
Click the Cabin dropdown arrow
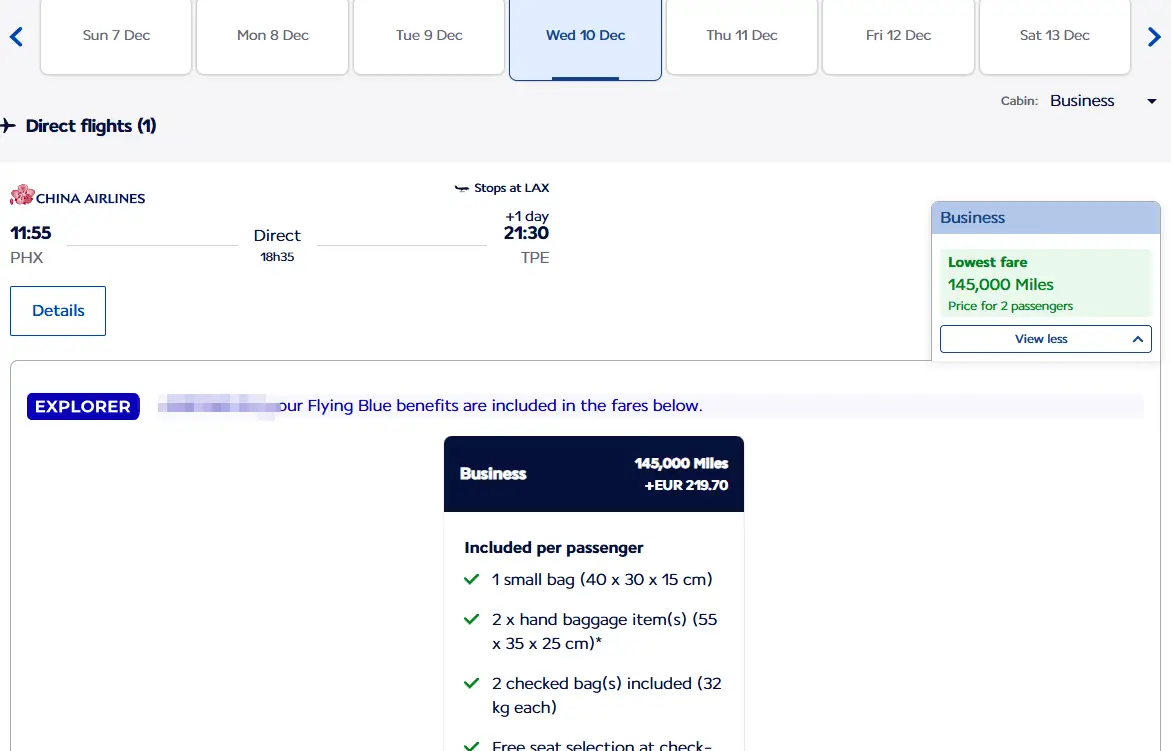pos(1152,102)
